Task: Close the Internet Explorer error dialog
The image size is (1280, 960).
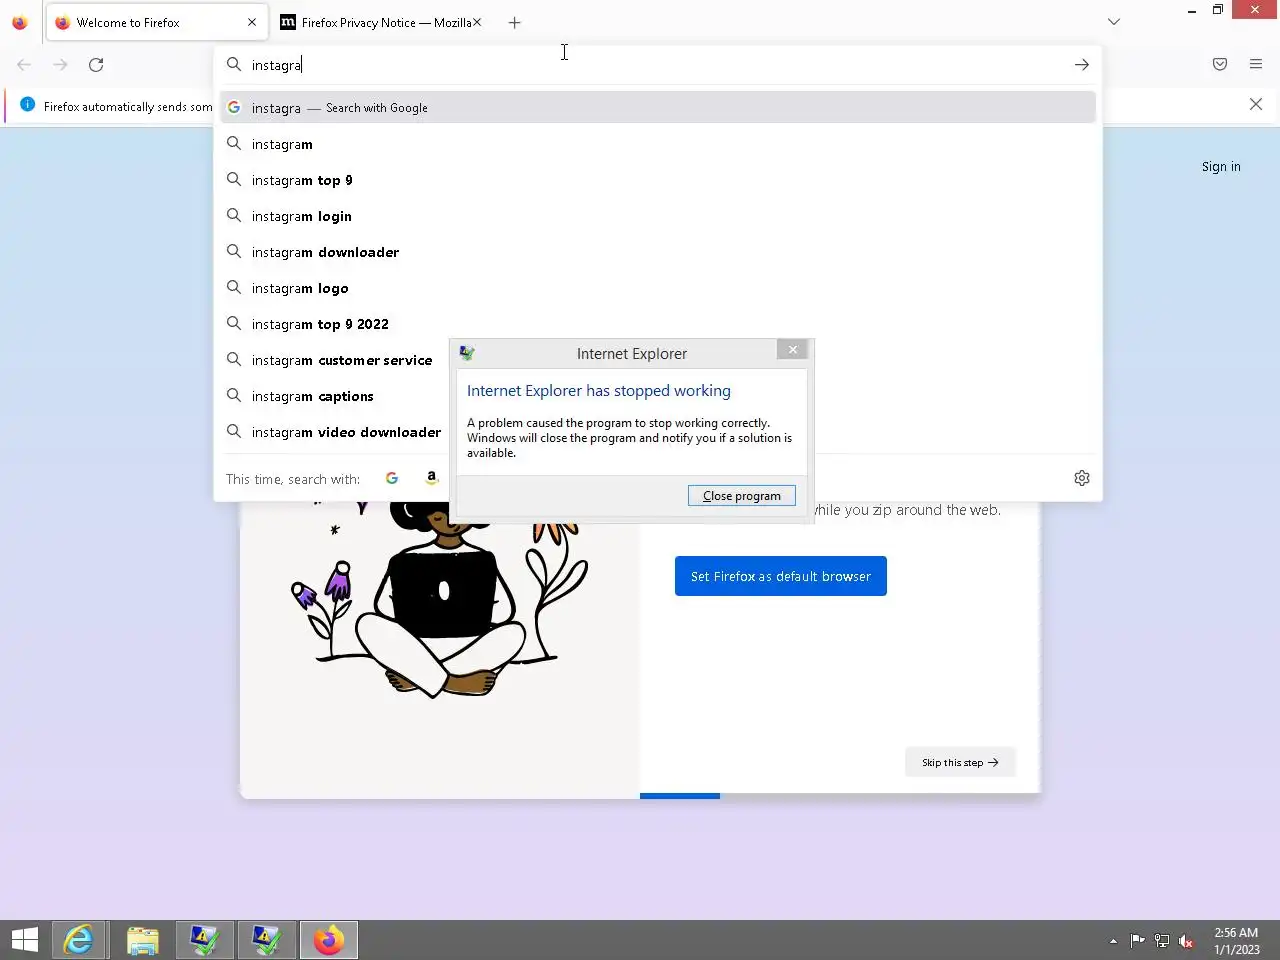Action: [793, 350]
